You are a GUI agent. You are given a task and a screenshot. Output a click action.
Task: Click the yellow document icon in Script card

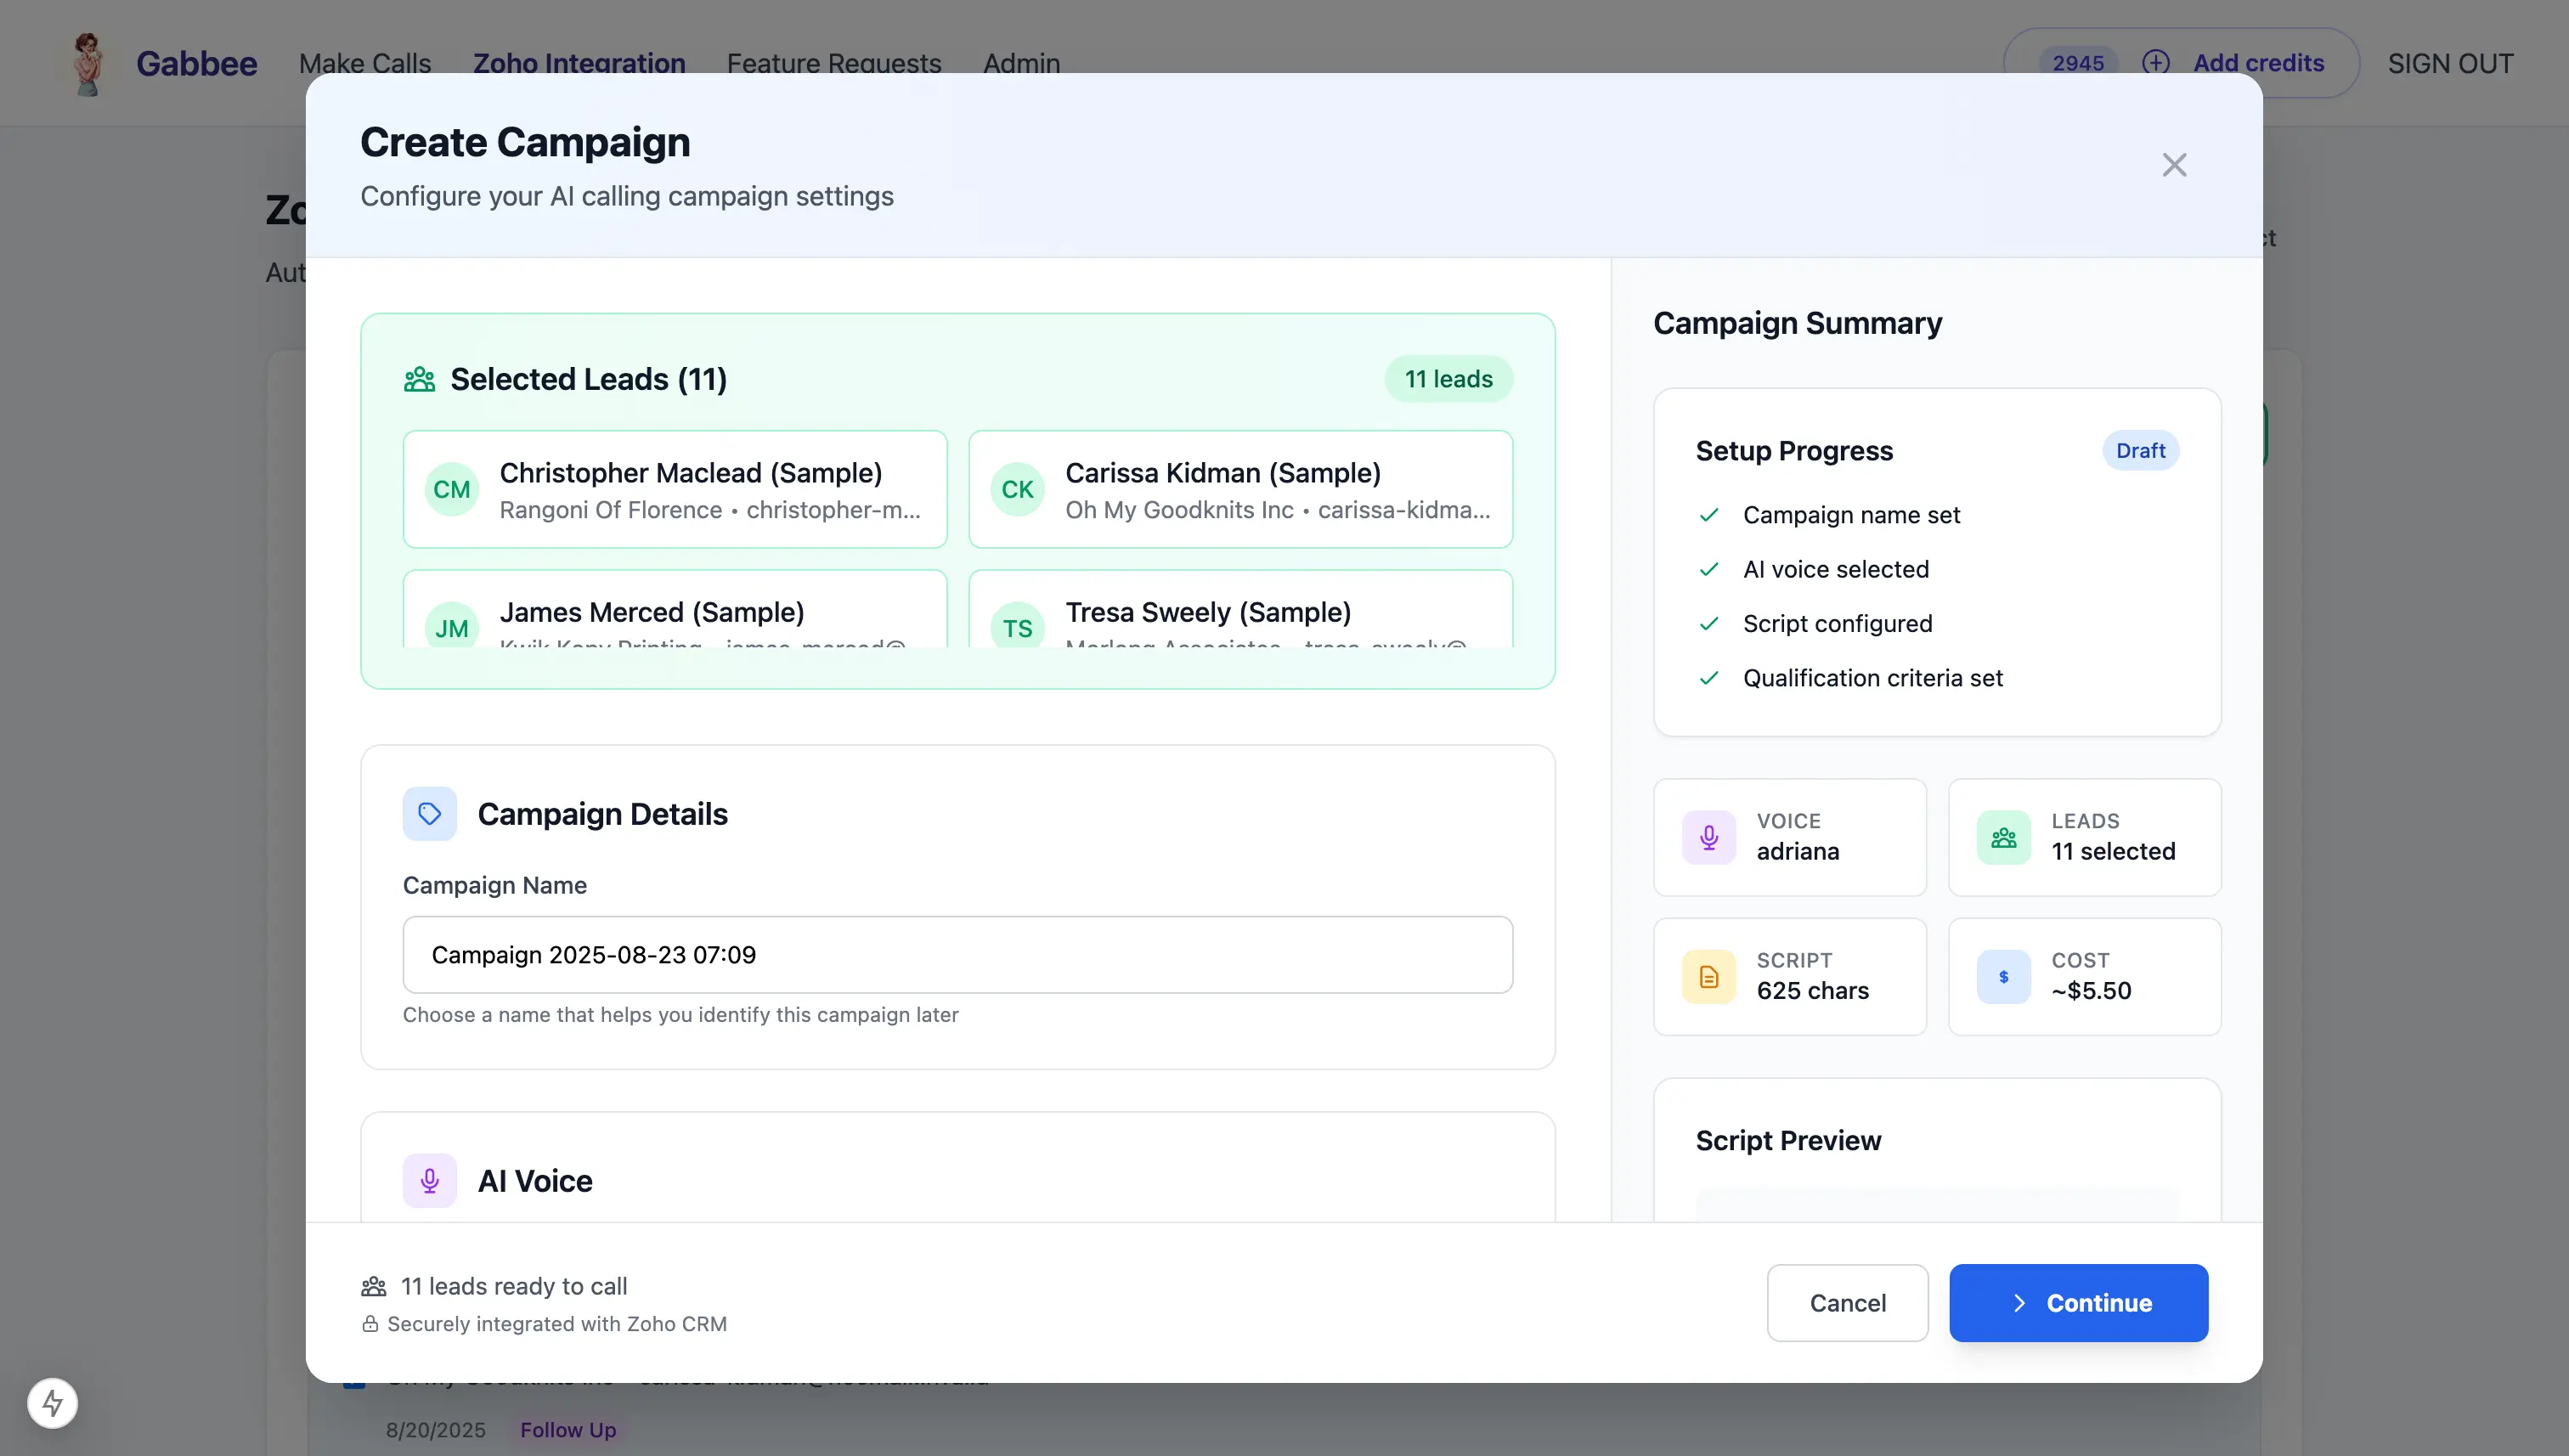coord(1708,976)
